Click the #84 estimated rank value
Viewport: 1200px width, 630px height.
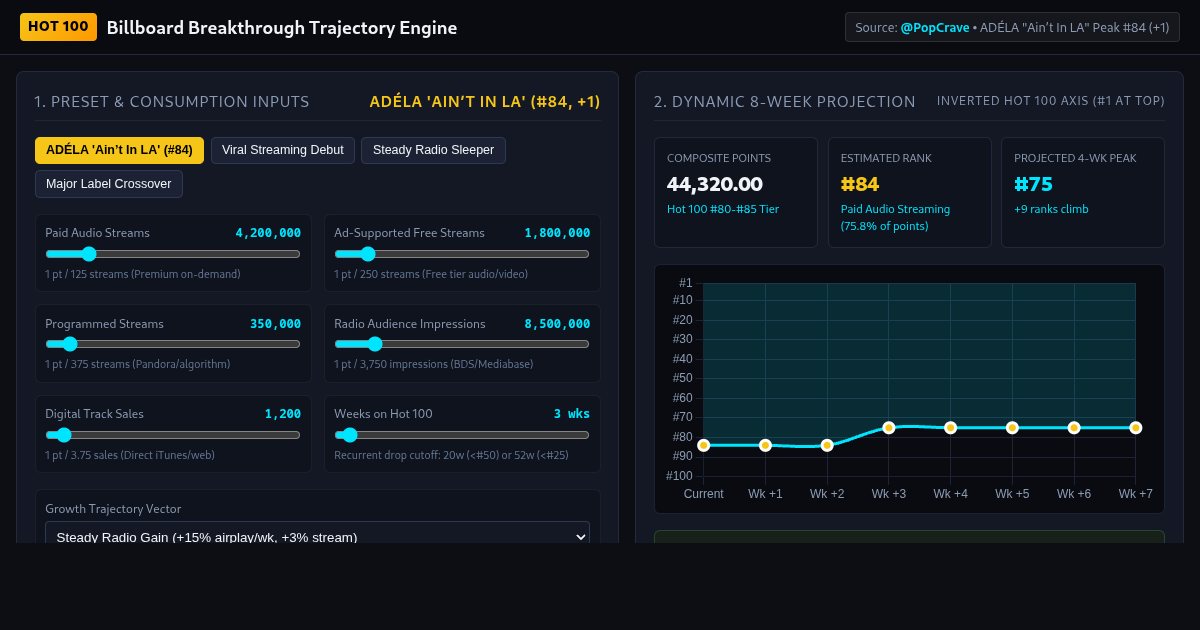pos(860,184)
